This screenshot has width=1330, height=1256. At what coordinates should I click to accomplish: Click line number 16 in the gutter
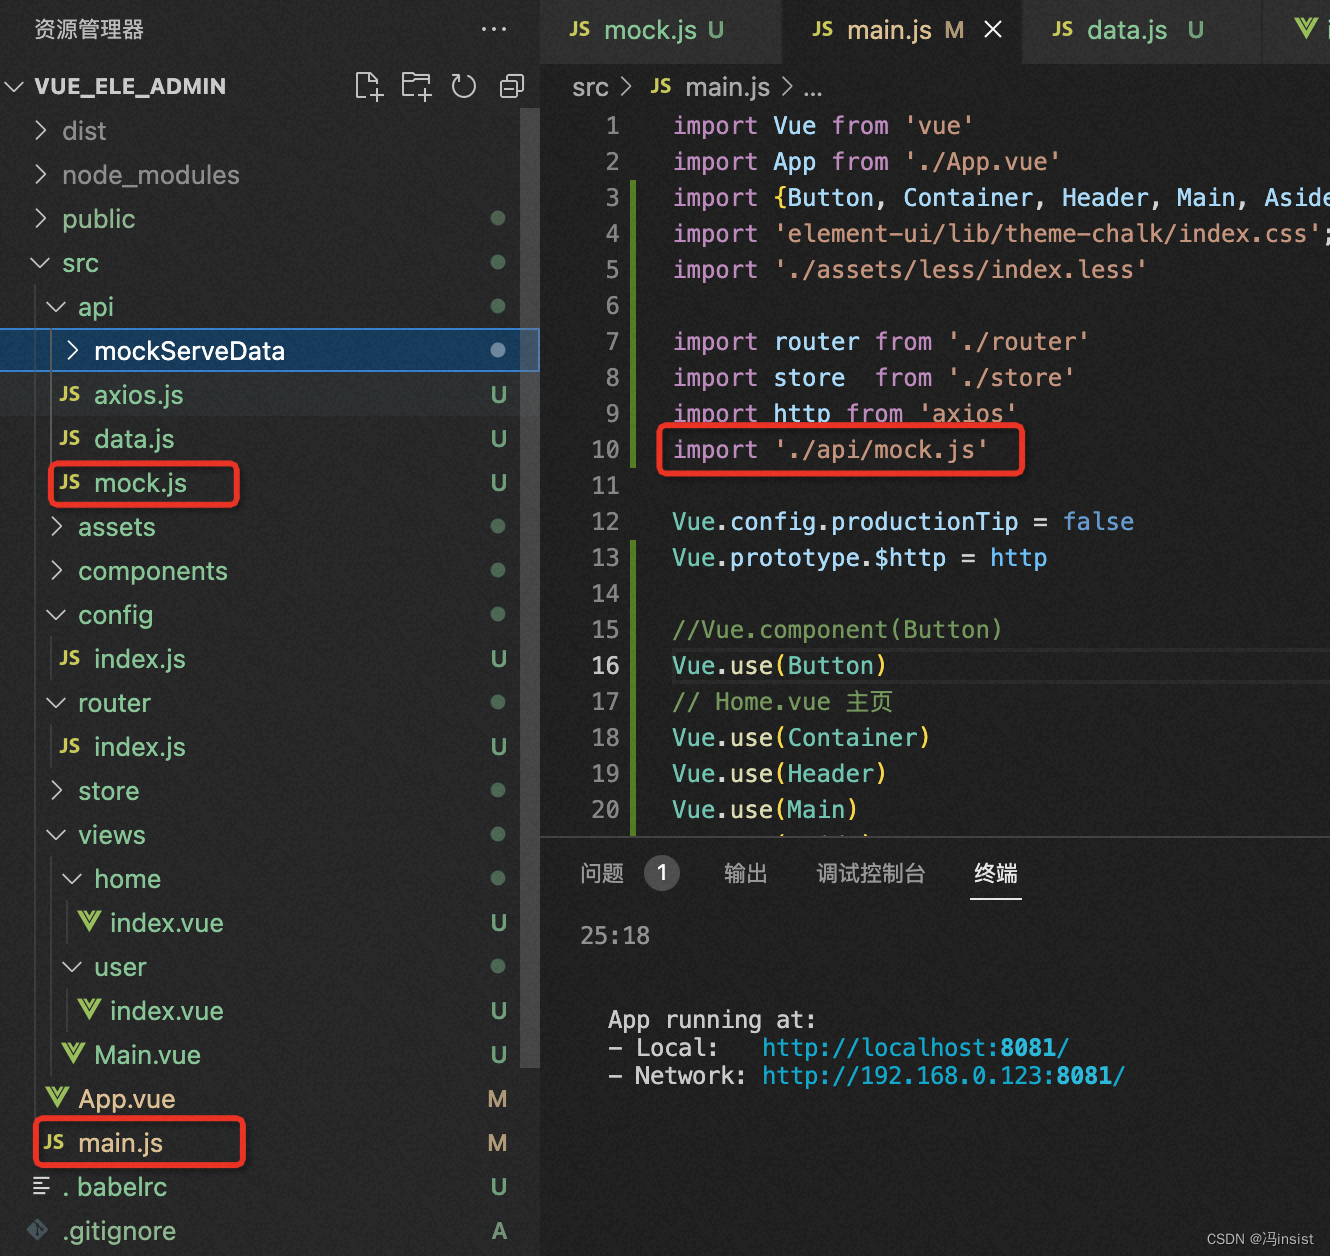[x=605, y=665]
